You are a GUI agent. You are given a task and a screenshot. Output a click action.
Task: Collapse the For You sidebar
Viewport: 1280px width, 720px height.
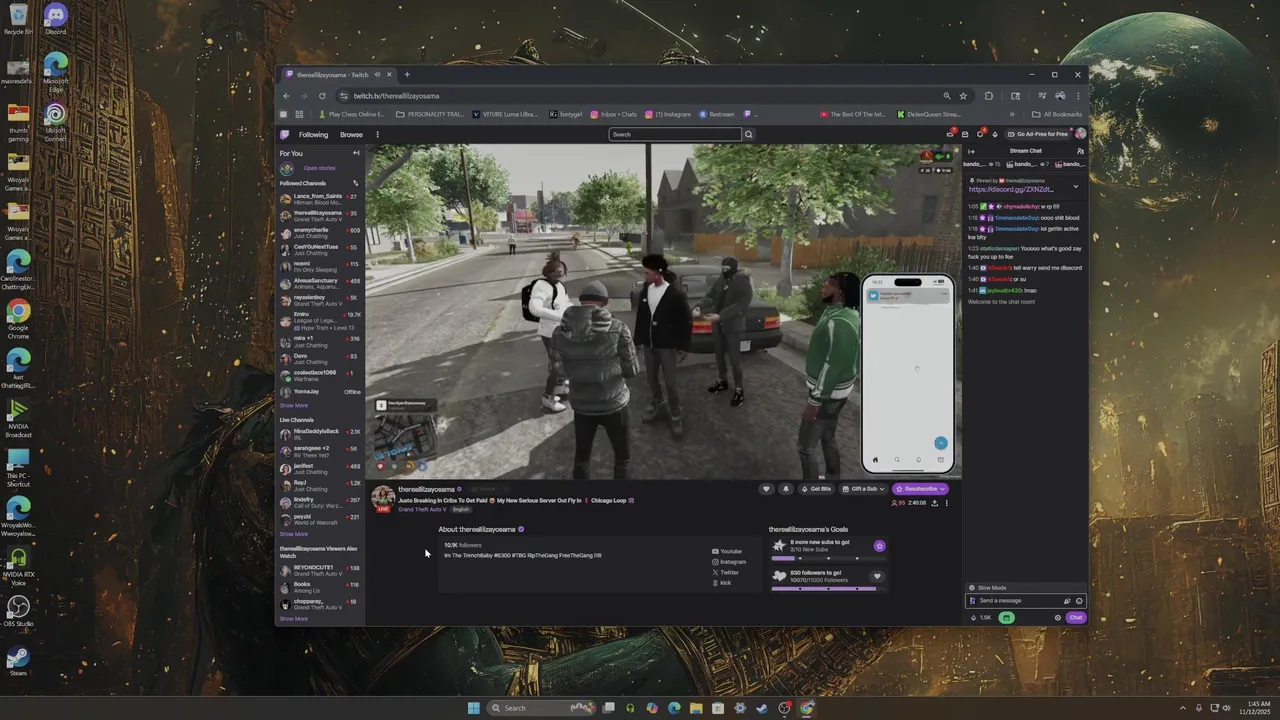pyautogui.click(x=356, y=153)
